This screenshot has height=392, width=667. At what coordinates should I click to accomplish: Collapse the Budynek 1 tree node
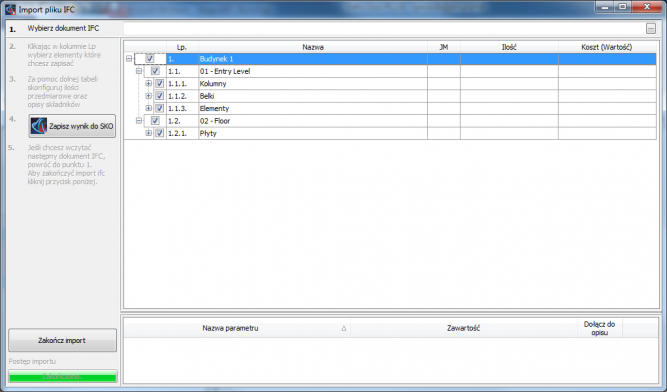point(129,59)
